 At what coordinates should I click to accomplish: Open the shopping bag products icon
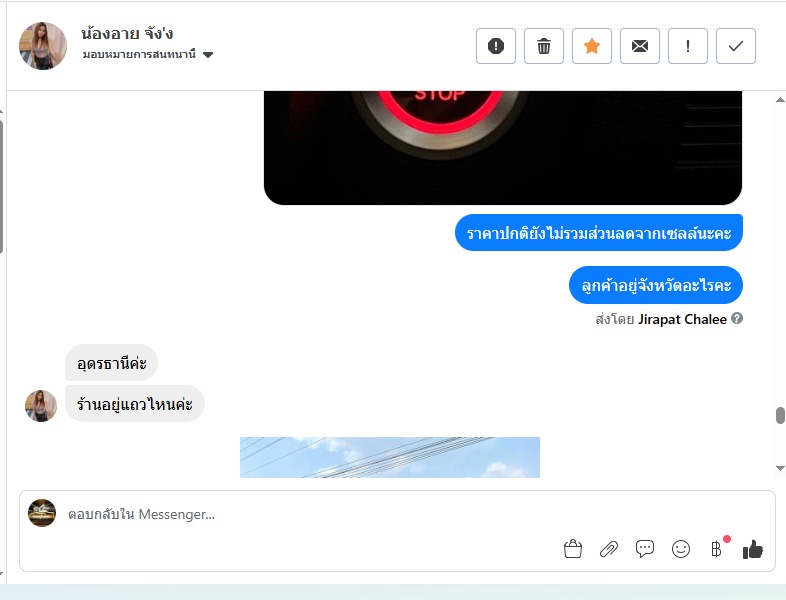coord(573,549)
